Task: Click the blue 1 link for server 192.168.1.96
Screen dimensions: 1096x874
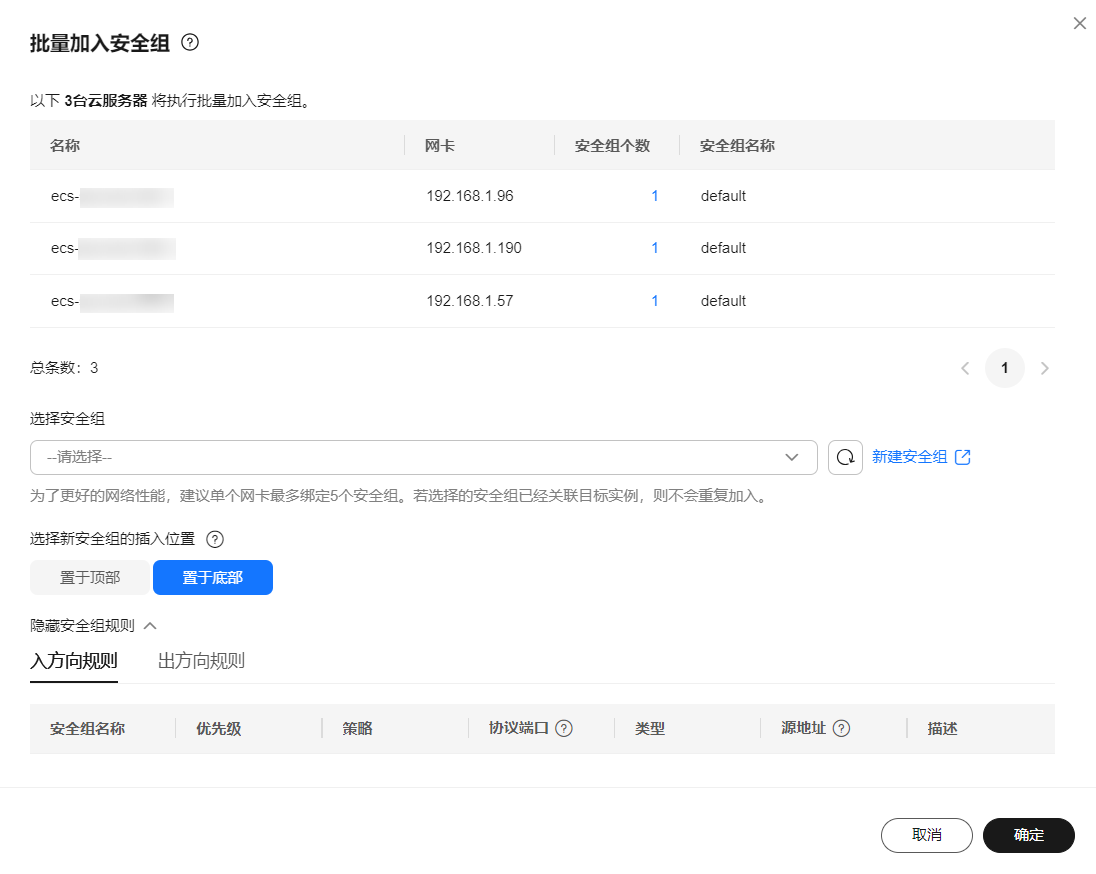Action: coord(655,196)
